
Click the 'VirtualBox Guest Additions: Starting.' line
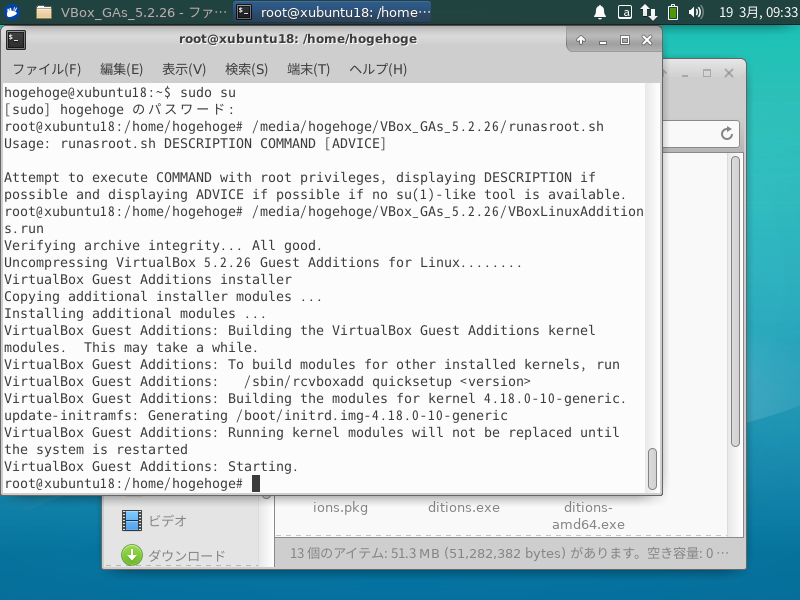pos(151,466)
